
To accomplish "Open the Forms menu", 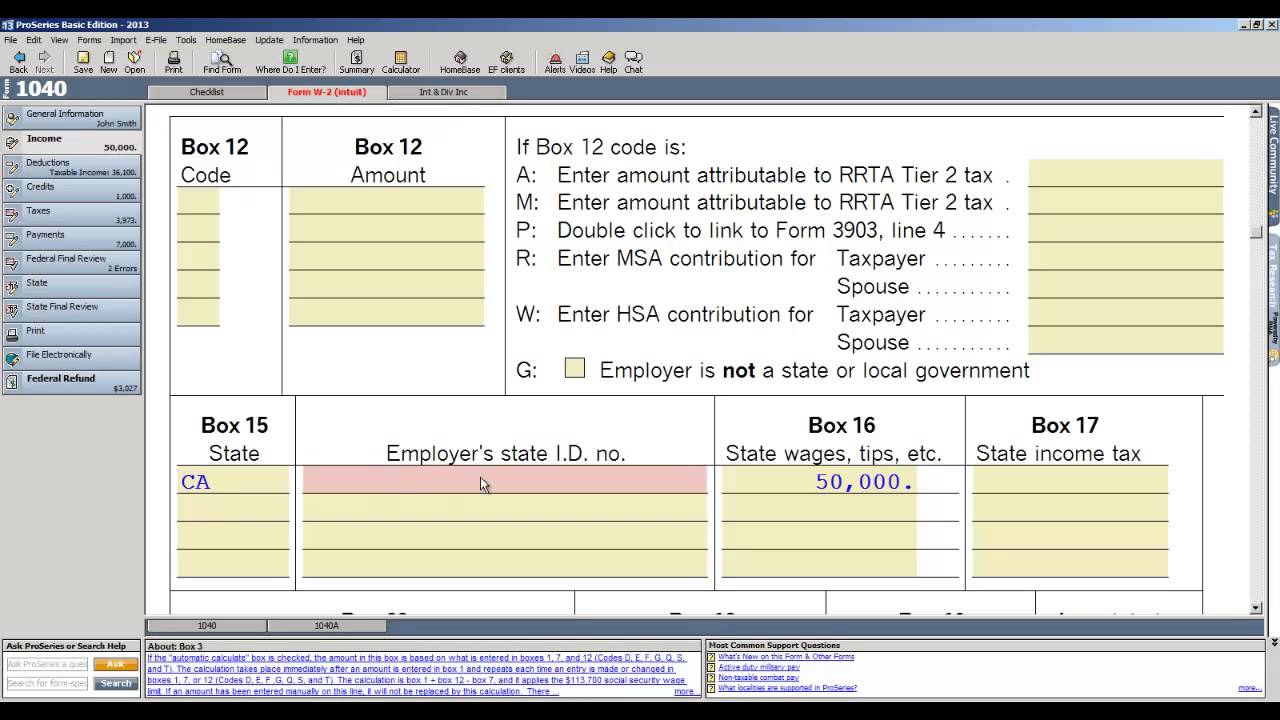I will (89, 40).
